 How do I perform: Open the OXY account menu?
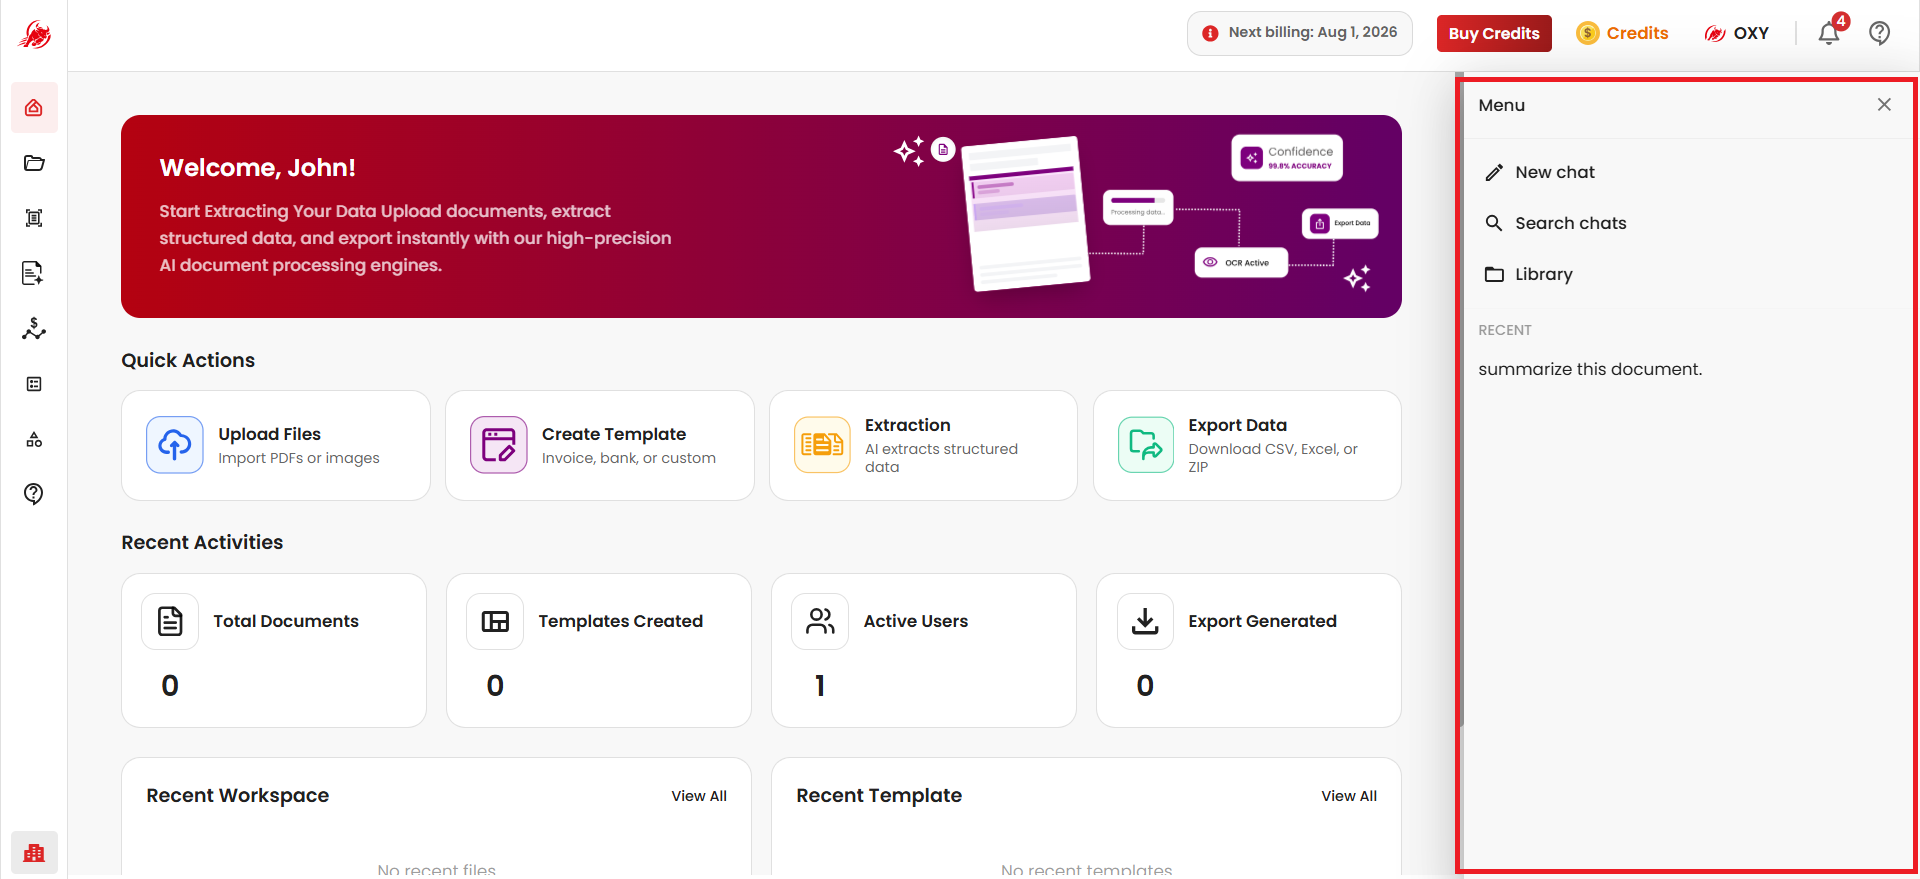pyautogui.click(x=1737, y=33)
